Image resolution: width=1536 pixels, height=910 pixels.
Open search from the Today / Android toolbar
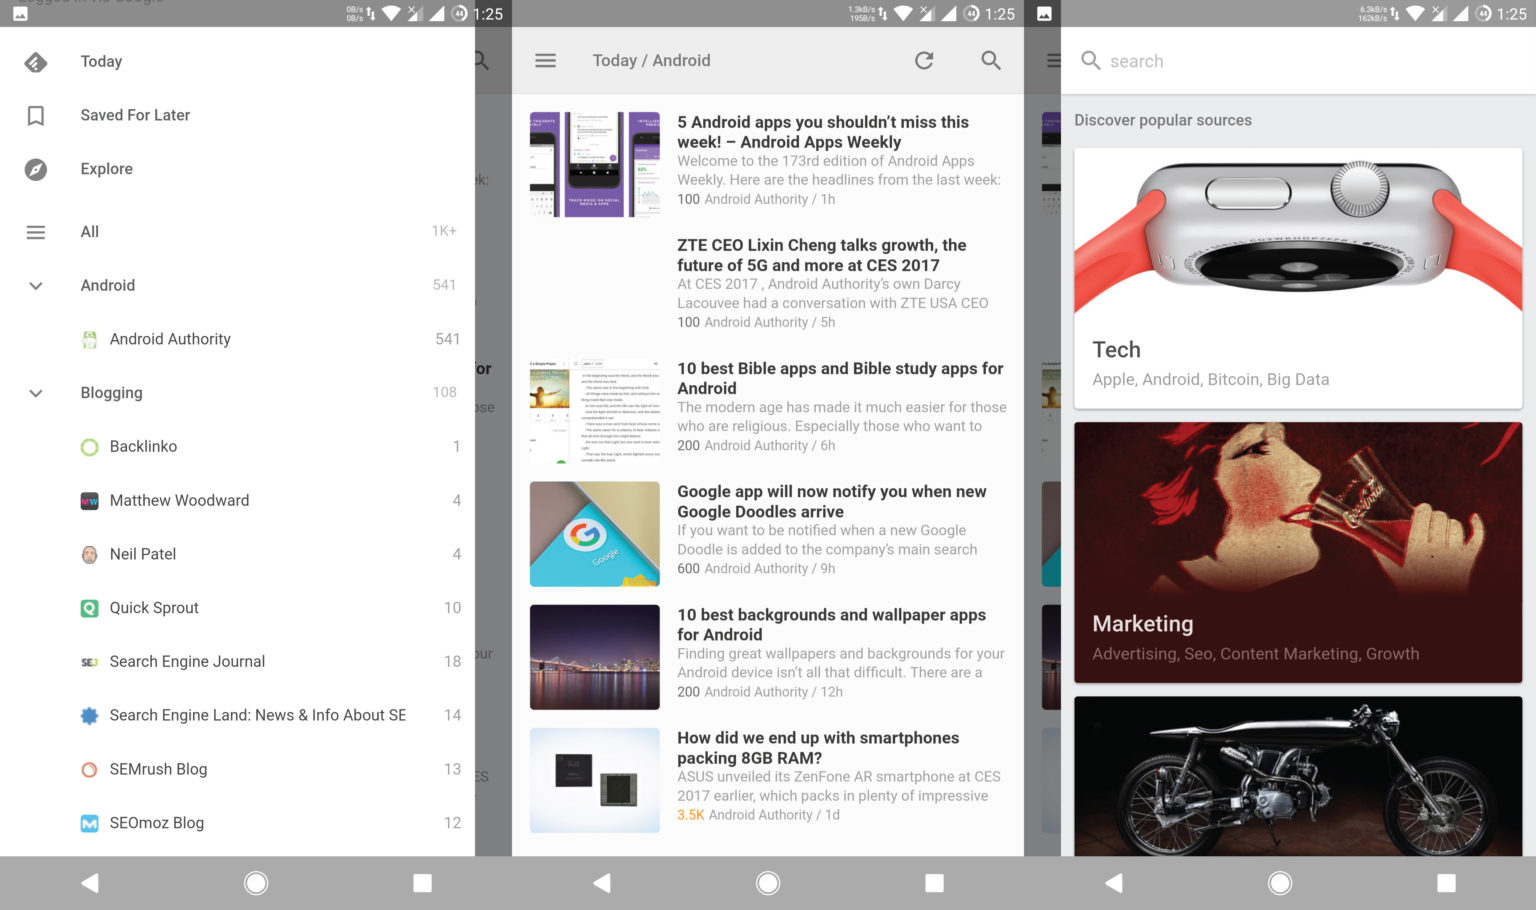[x=990, y=60]
